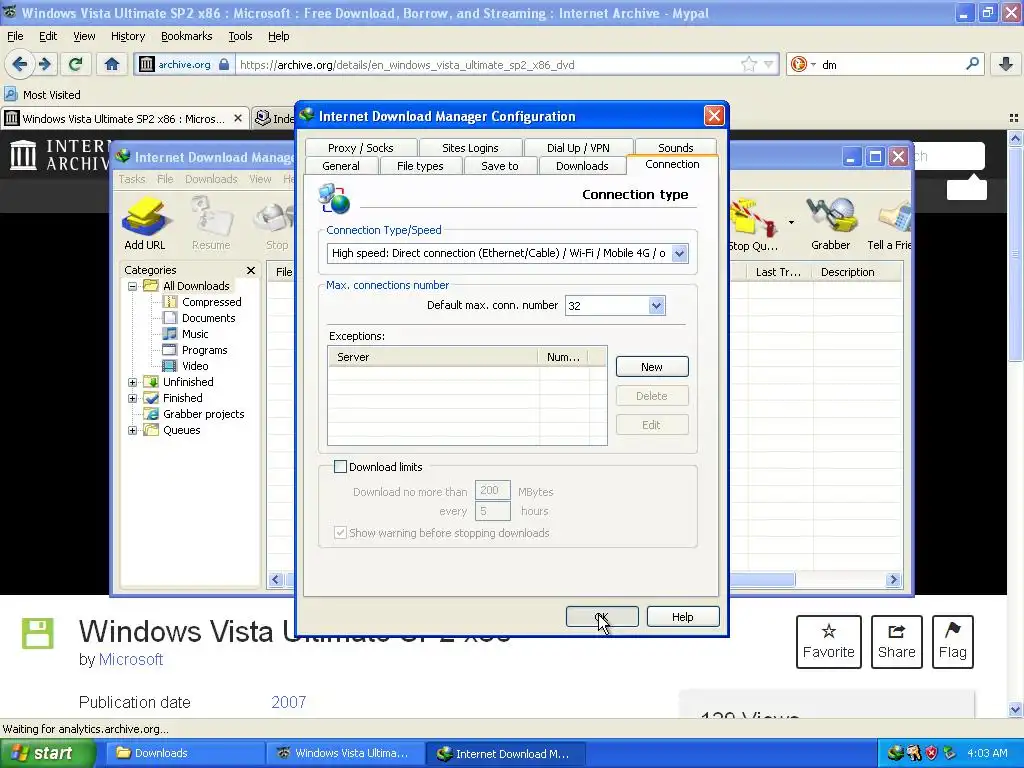Screen dimensions: 1024x768
Task: Click the Most Visited bookmarks icon
Action: click(10, 94)
